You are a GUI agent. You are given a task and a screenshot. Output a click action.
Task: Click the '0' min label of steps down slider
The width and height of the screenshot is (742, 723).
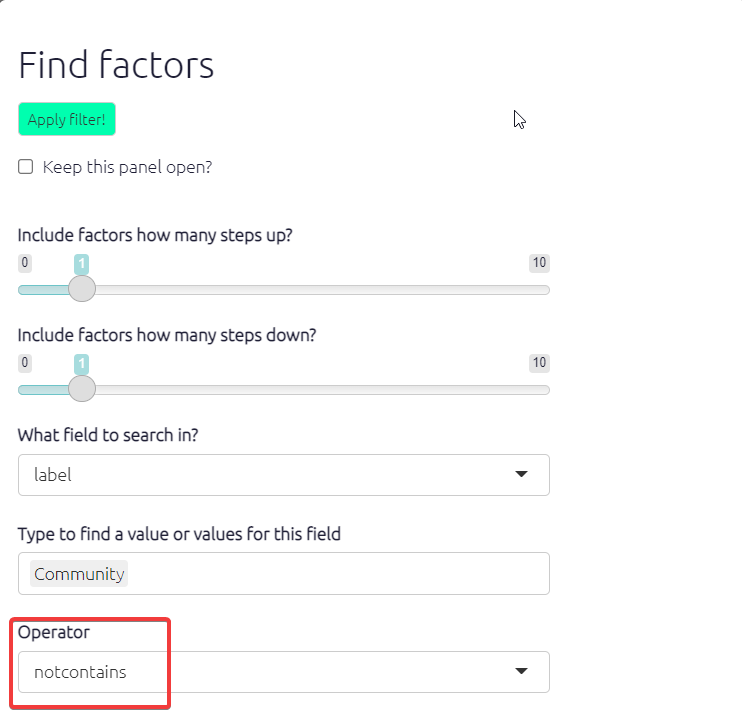click(x=25, y=362)
